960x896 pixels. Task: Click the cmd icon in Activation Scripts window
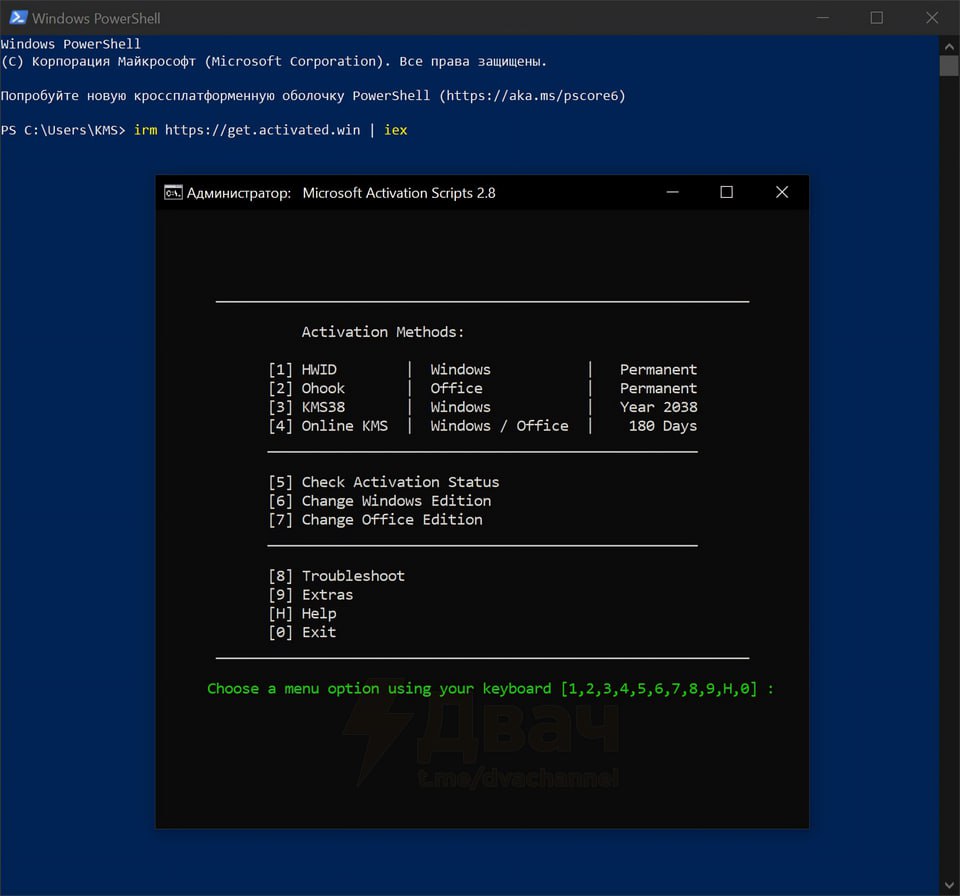point(173,193)
